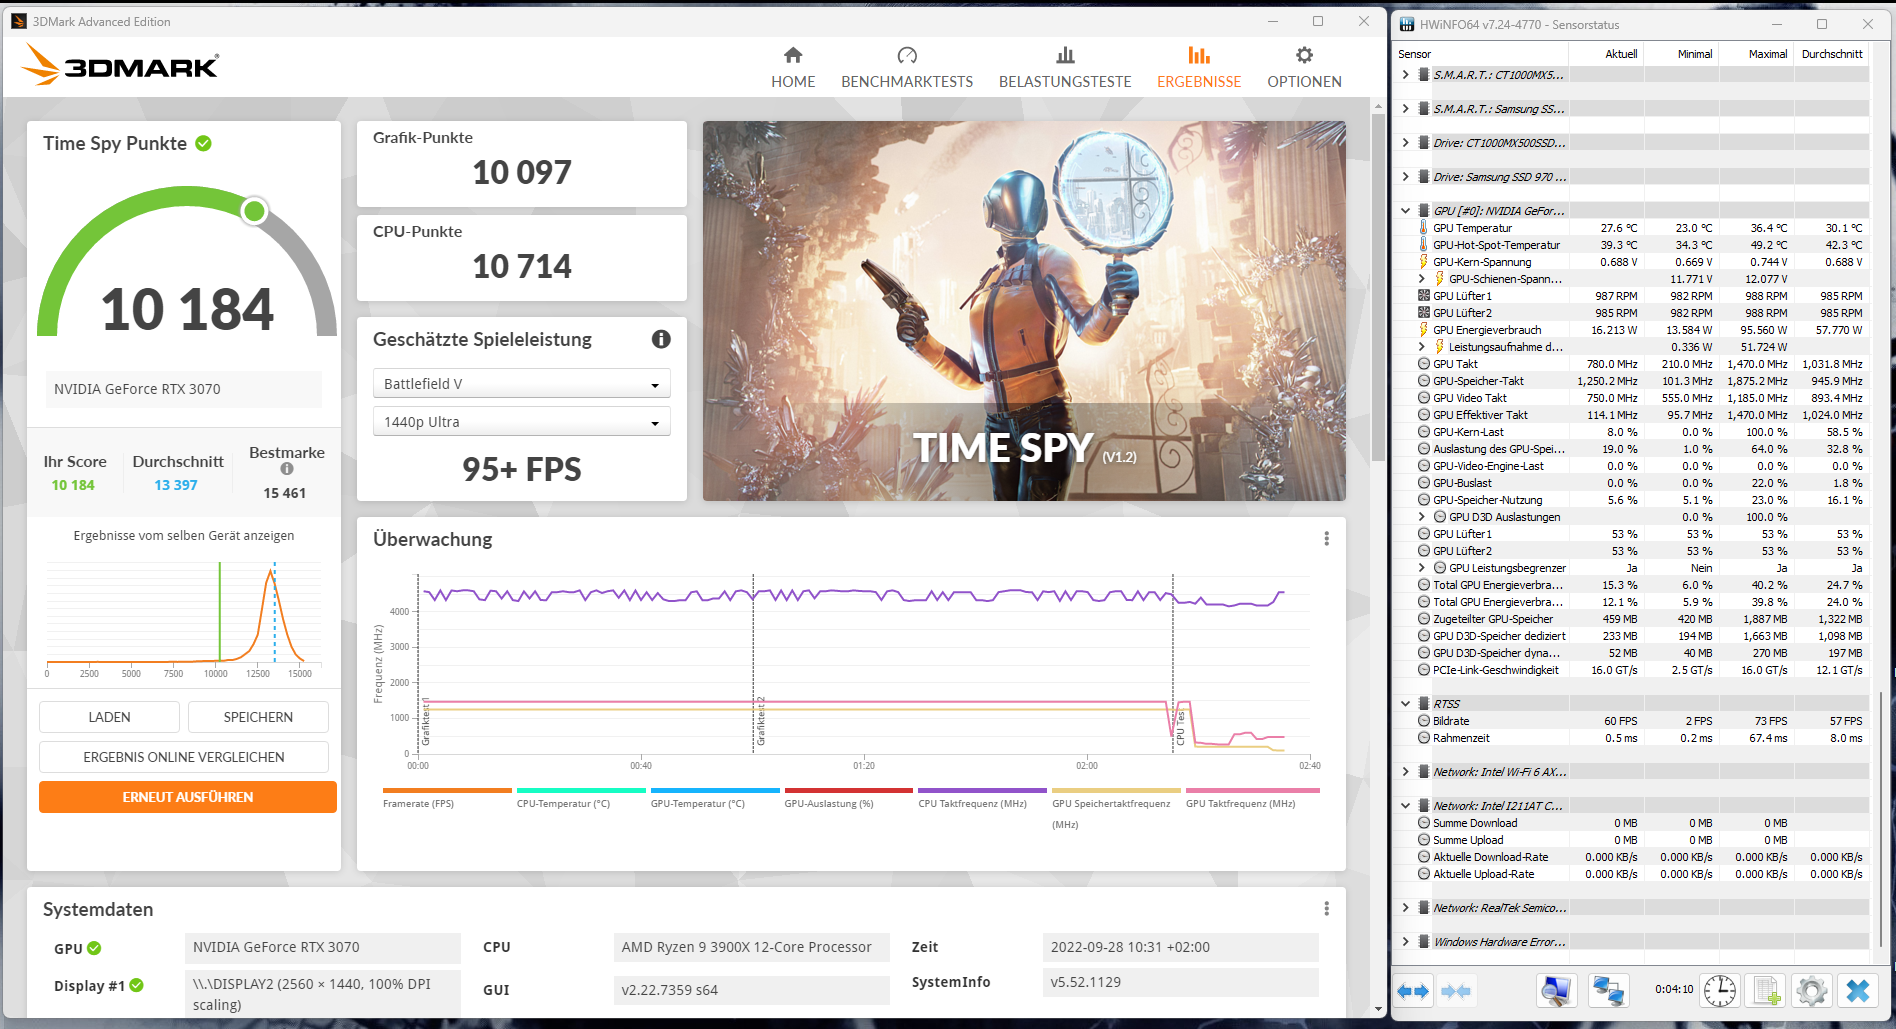Open the OPTIONEN tab

[x=1304, y=67]
